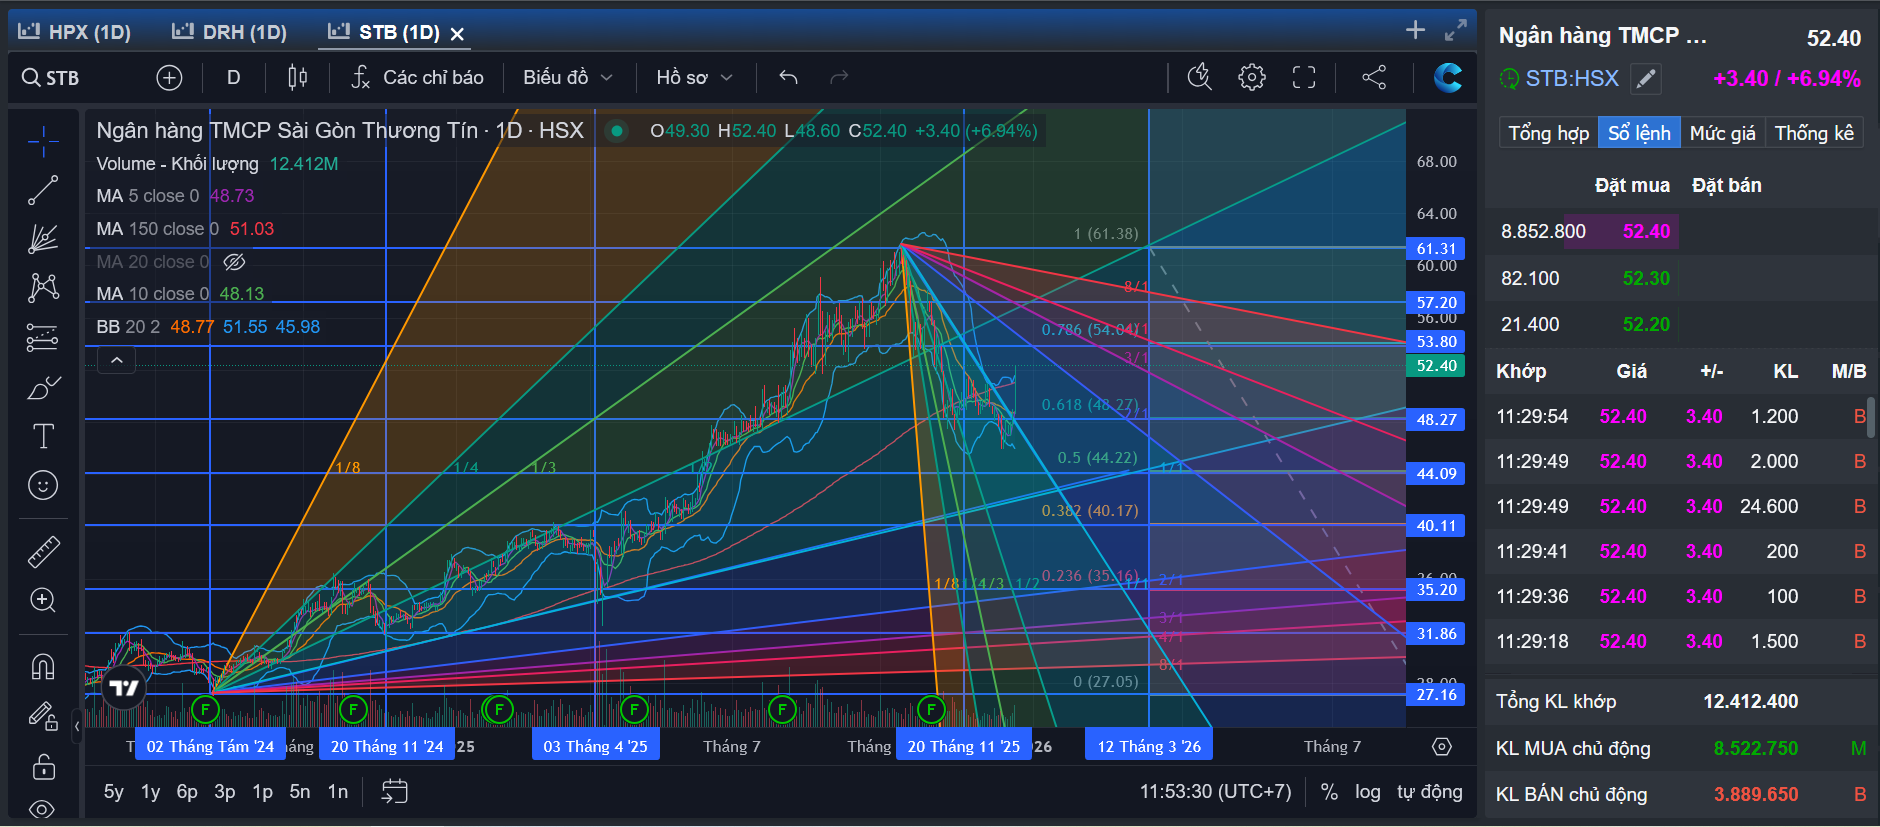Set chart range to 5y
The image size is (1880, 827).
(x=114, y=792)
